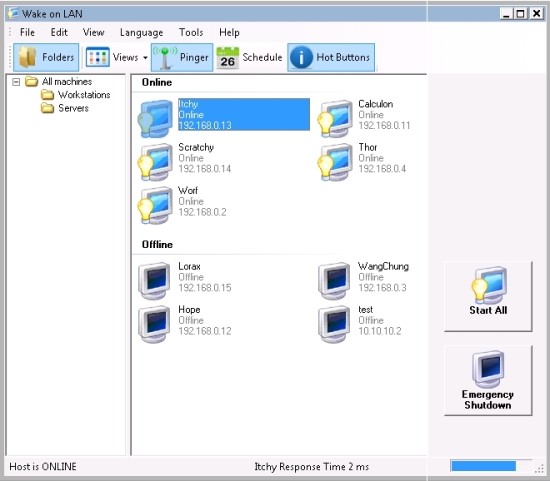Select the Hope host name
Viewport: 550px width, 481px height.
click(189, 309)
